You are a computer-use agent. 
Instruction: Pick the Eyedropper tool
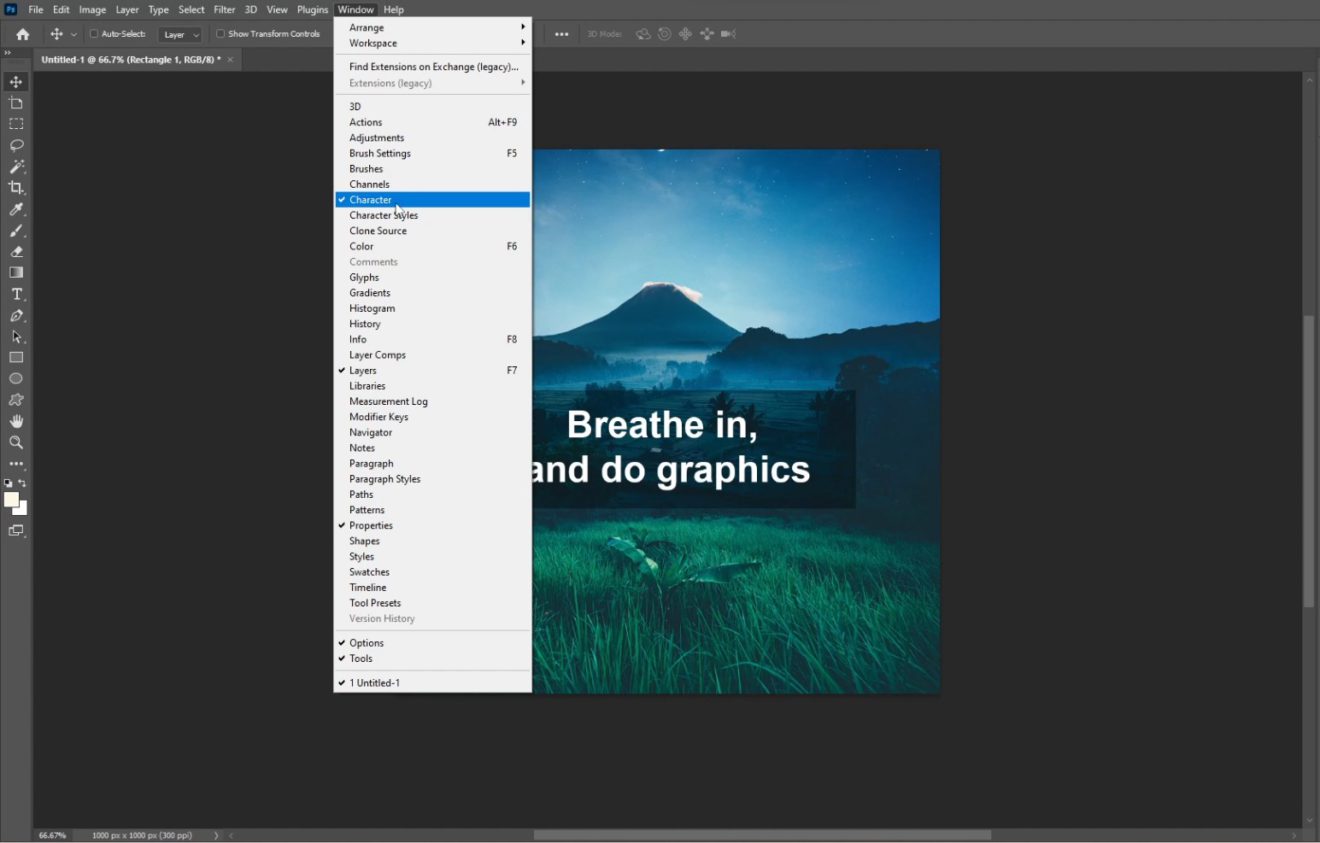15,209
